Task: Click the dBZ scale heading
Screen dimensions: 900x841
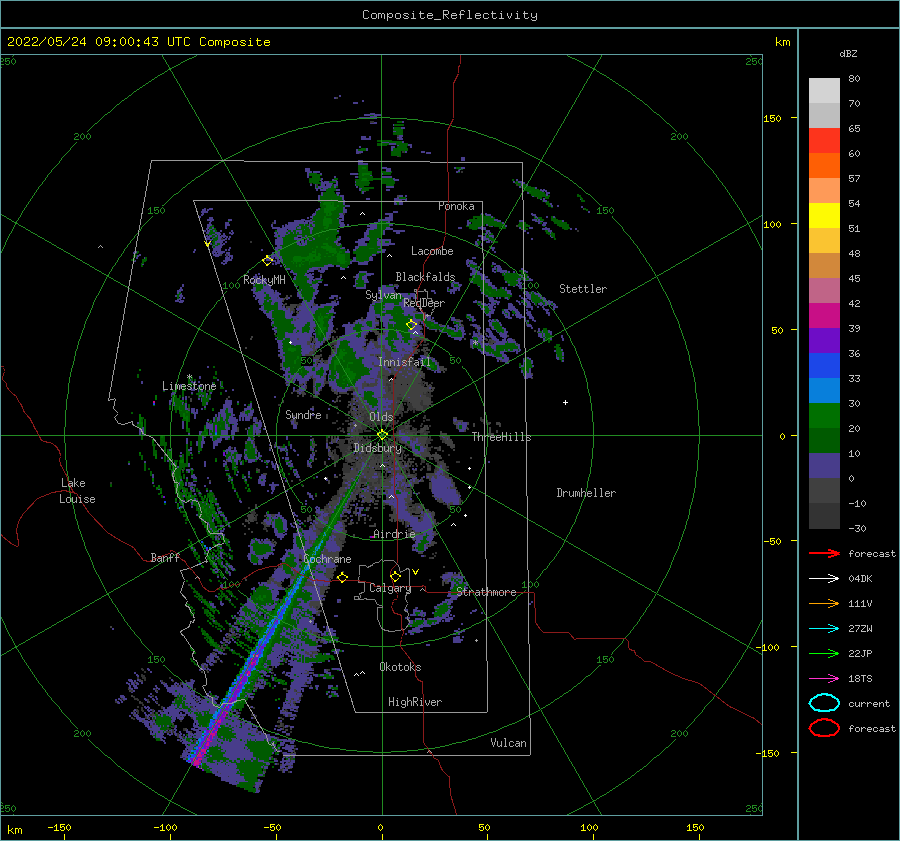Action: pos(848,53)
